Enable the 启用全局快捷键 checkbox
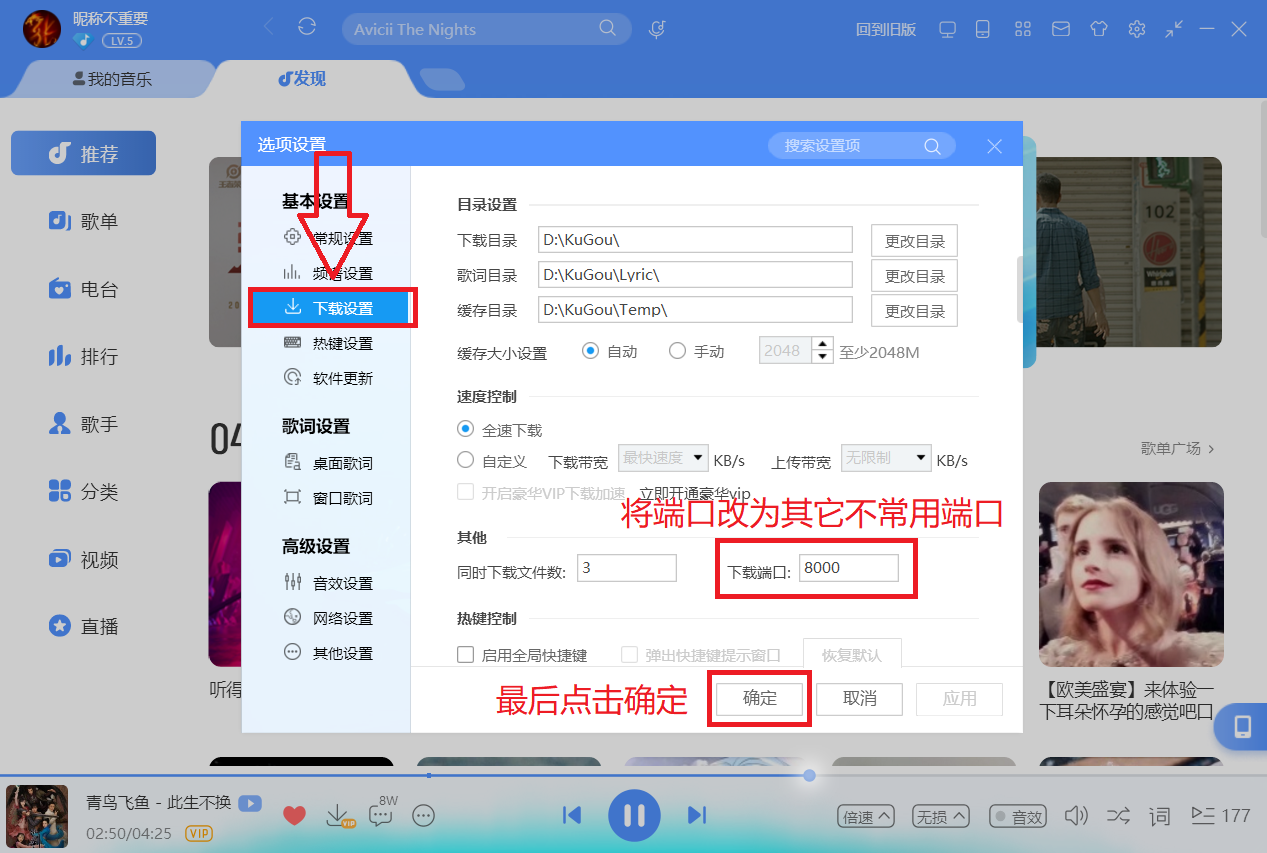This screenshot has width=1267, height=853. pyautogui.click(x=465, y=653)
